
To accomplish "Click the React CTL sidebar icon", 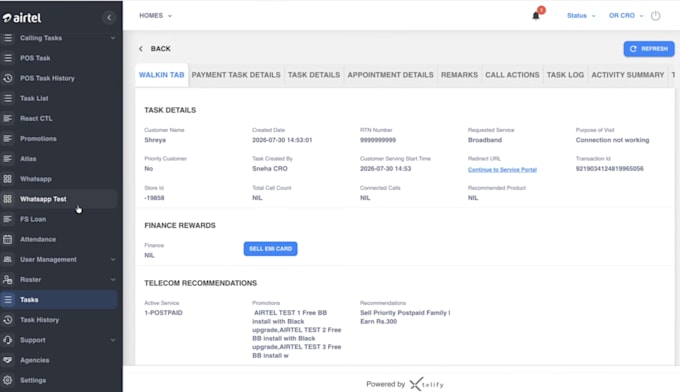I will pos(8,118).
